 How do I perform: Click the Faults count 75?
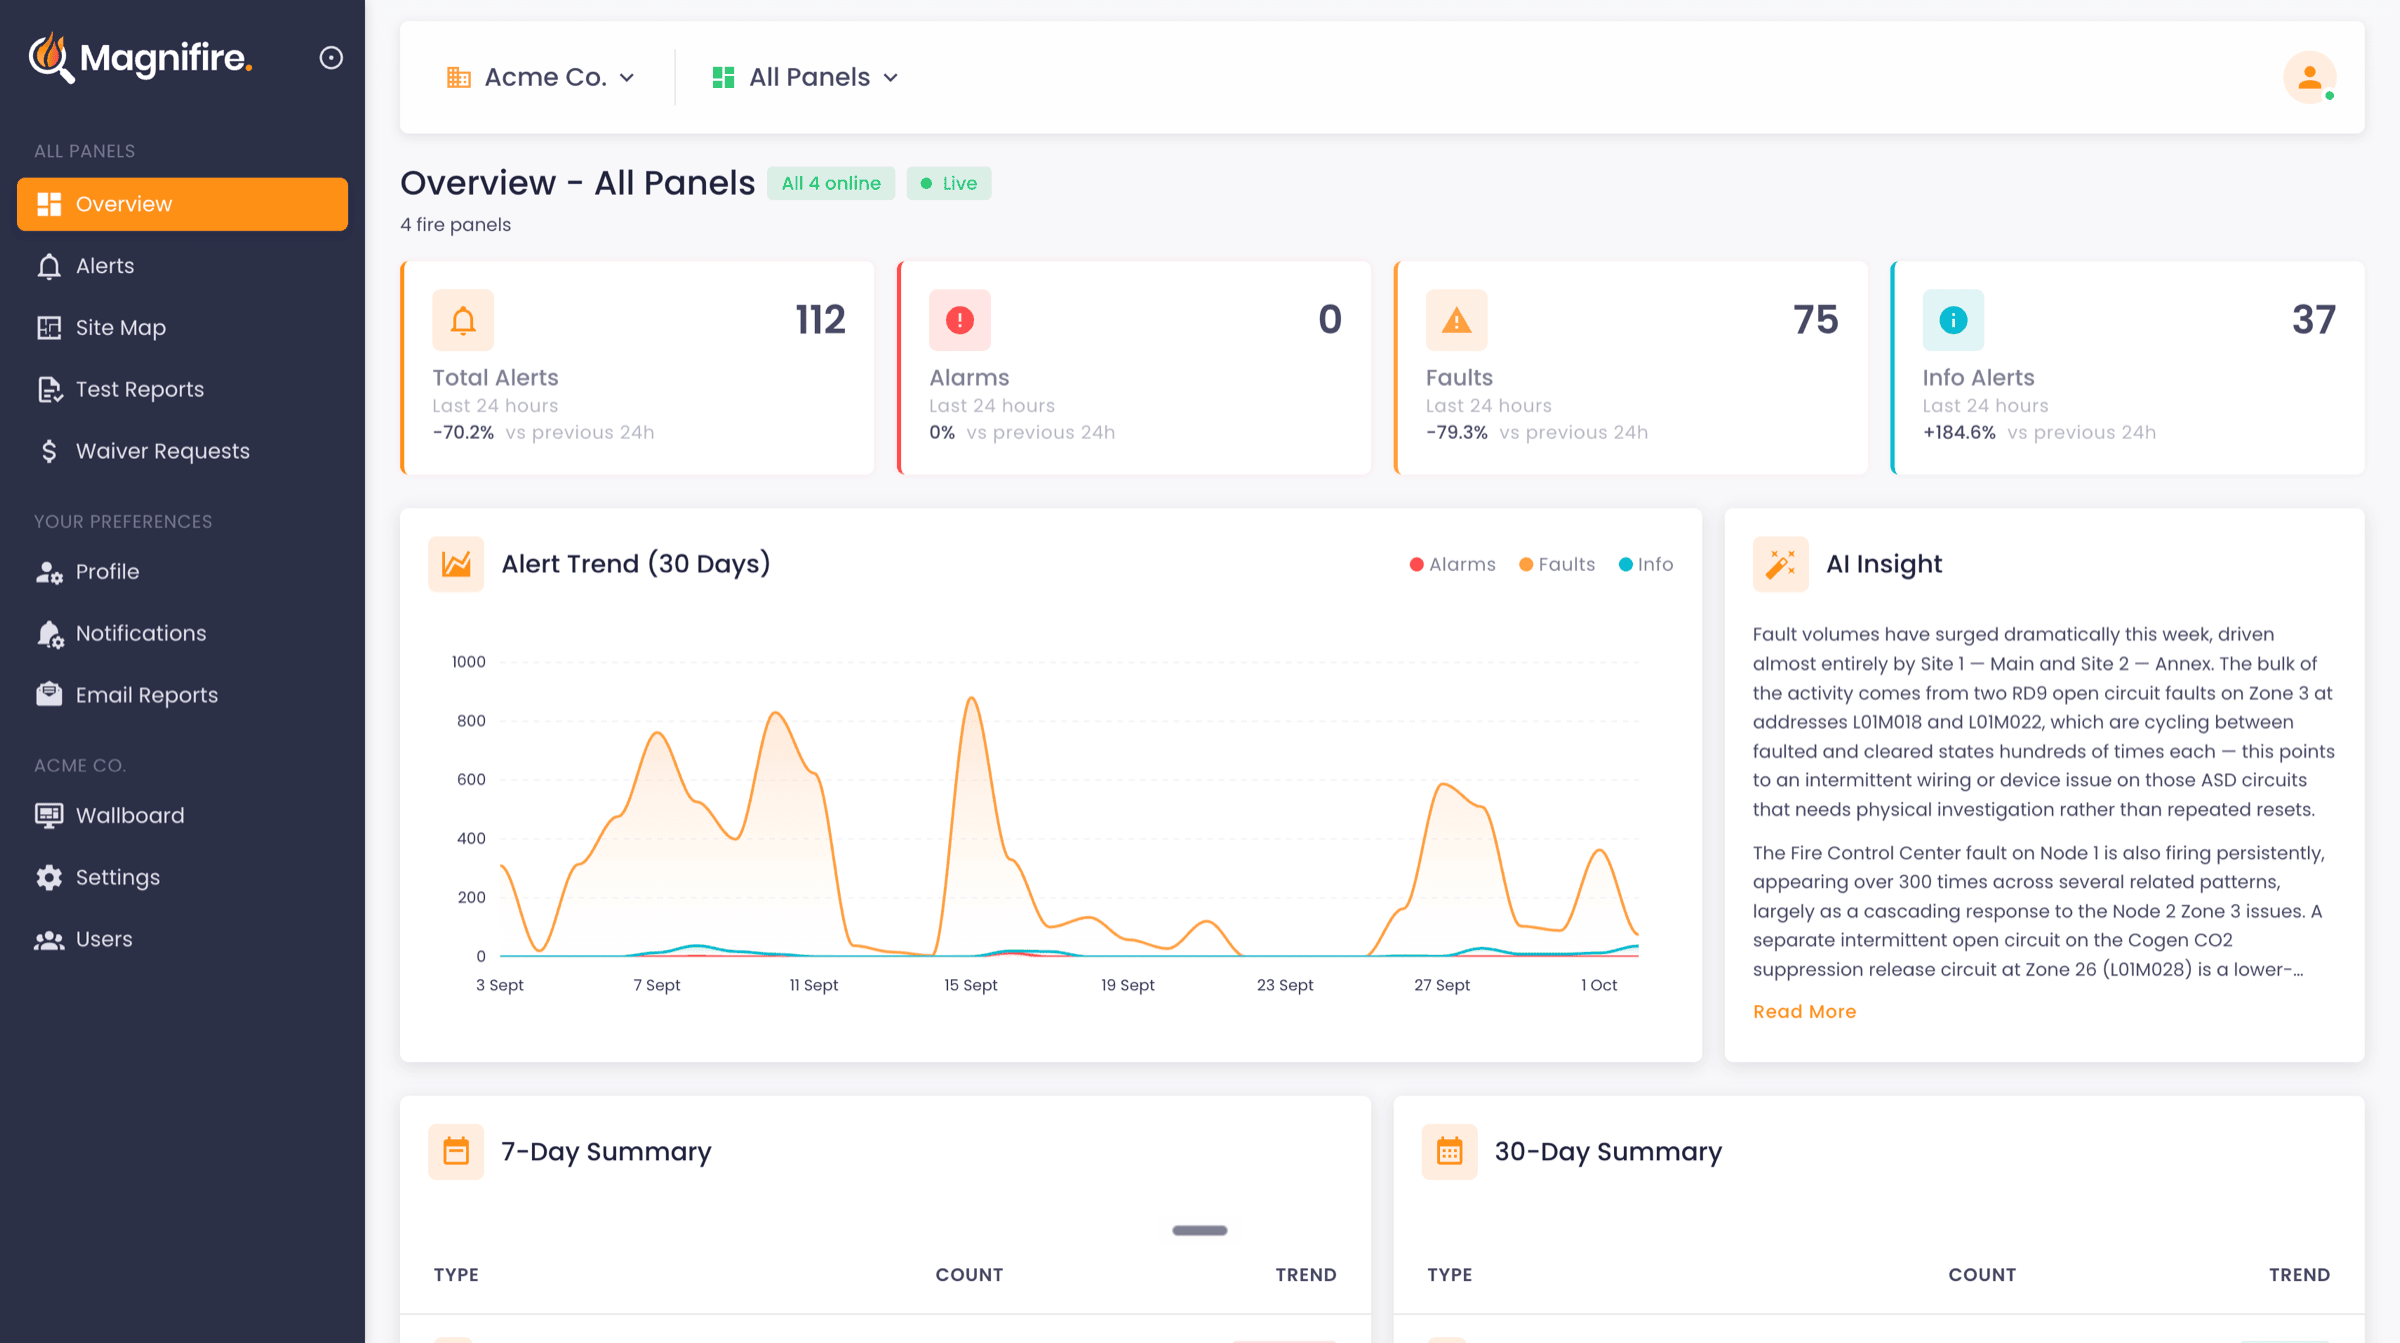1815,320
